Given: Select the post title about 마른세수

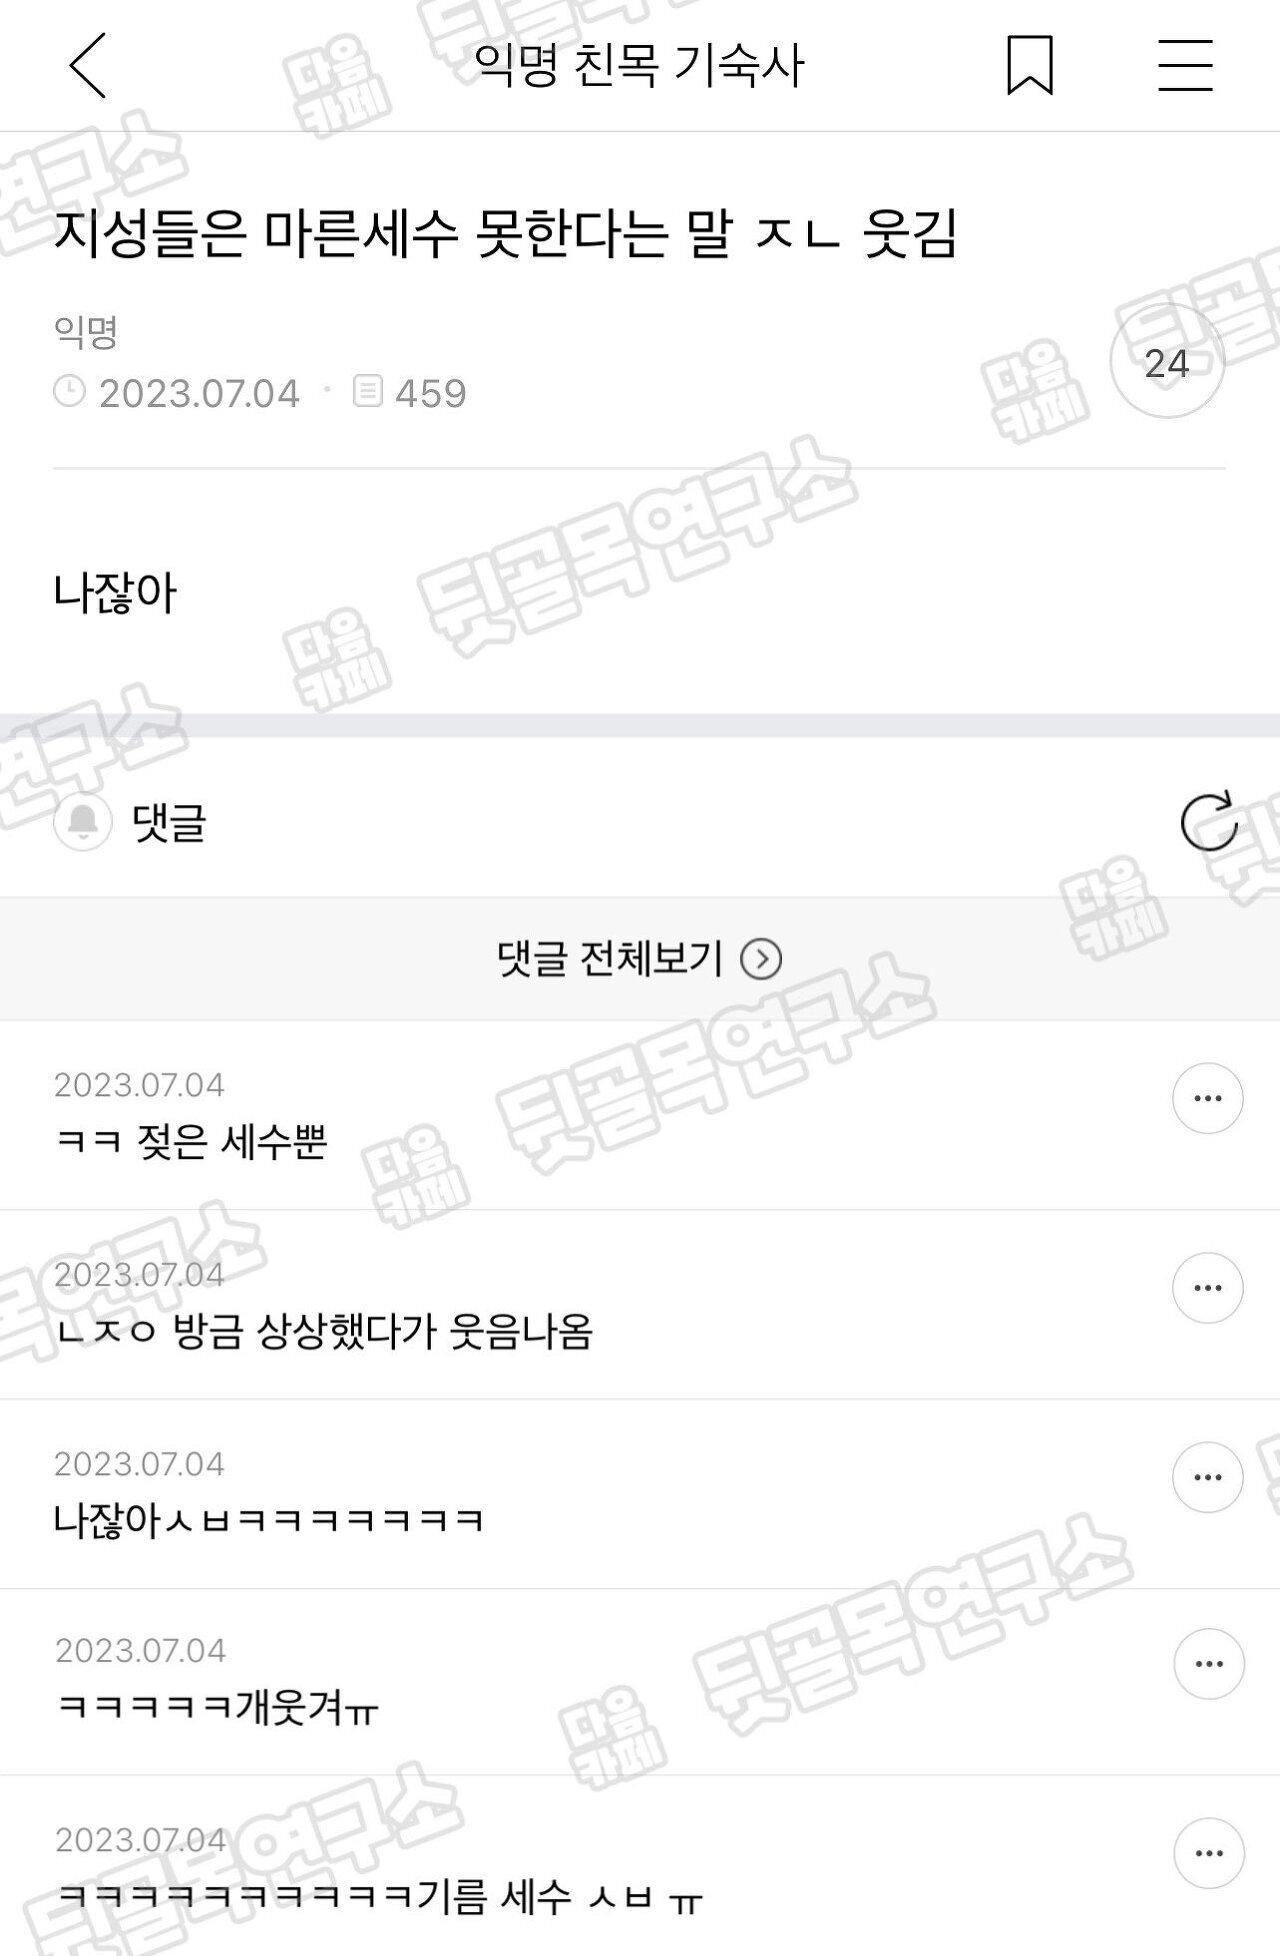Looking at the screenshot, I should click(x=506, y=235).
